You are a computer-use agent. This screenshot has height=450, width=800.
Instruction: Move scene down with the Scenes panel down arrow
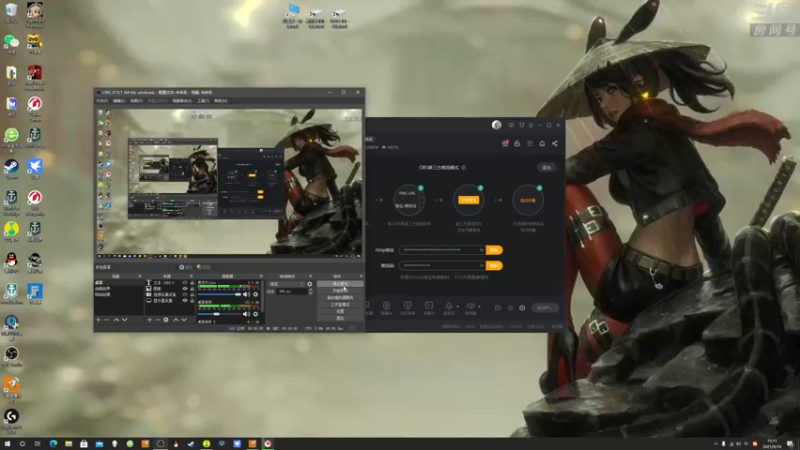coord(124,320)
